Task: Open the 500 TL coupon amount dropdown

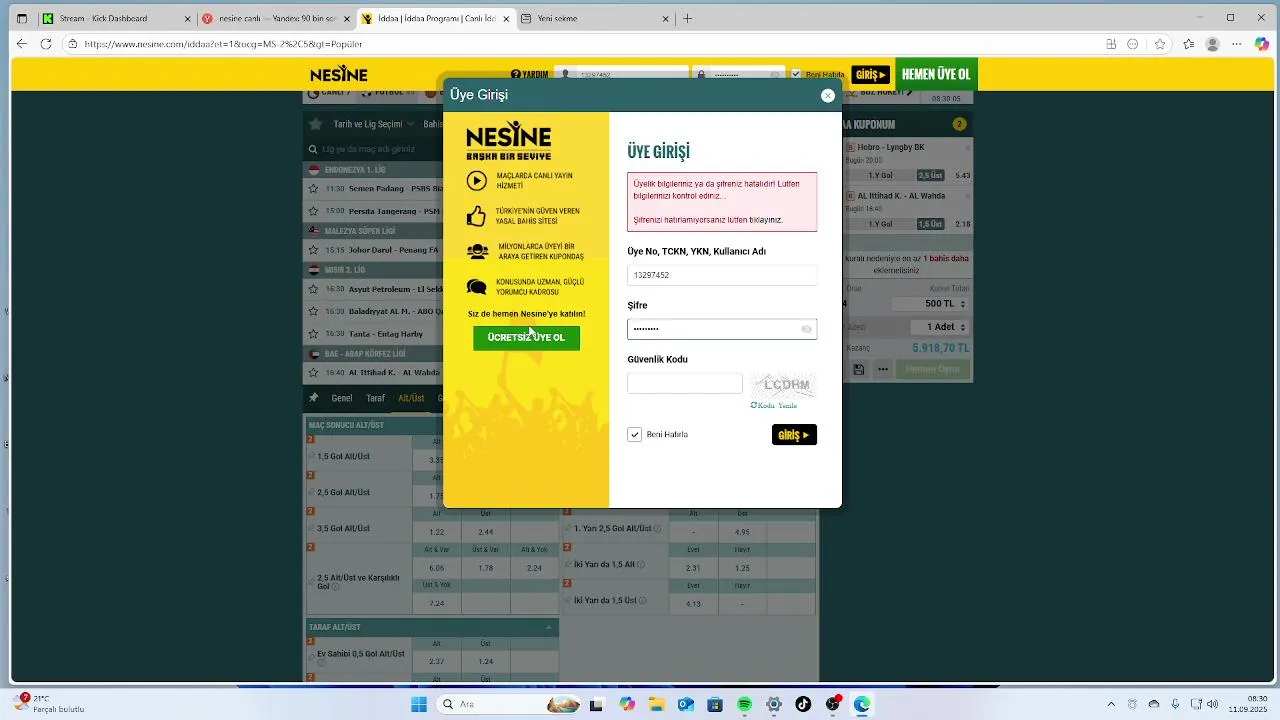Action: (929, 304)
